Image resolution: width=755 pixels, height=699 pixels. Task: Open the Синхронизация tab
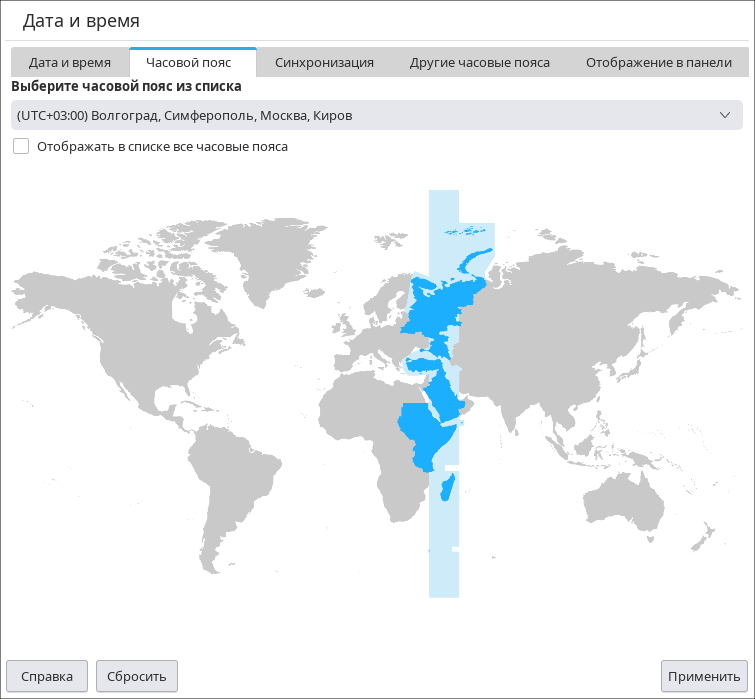(324, 63)
